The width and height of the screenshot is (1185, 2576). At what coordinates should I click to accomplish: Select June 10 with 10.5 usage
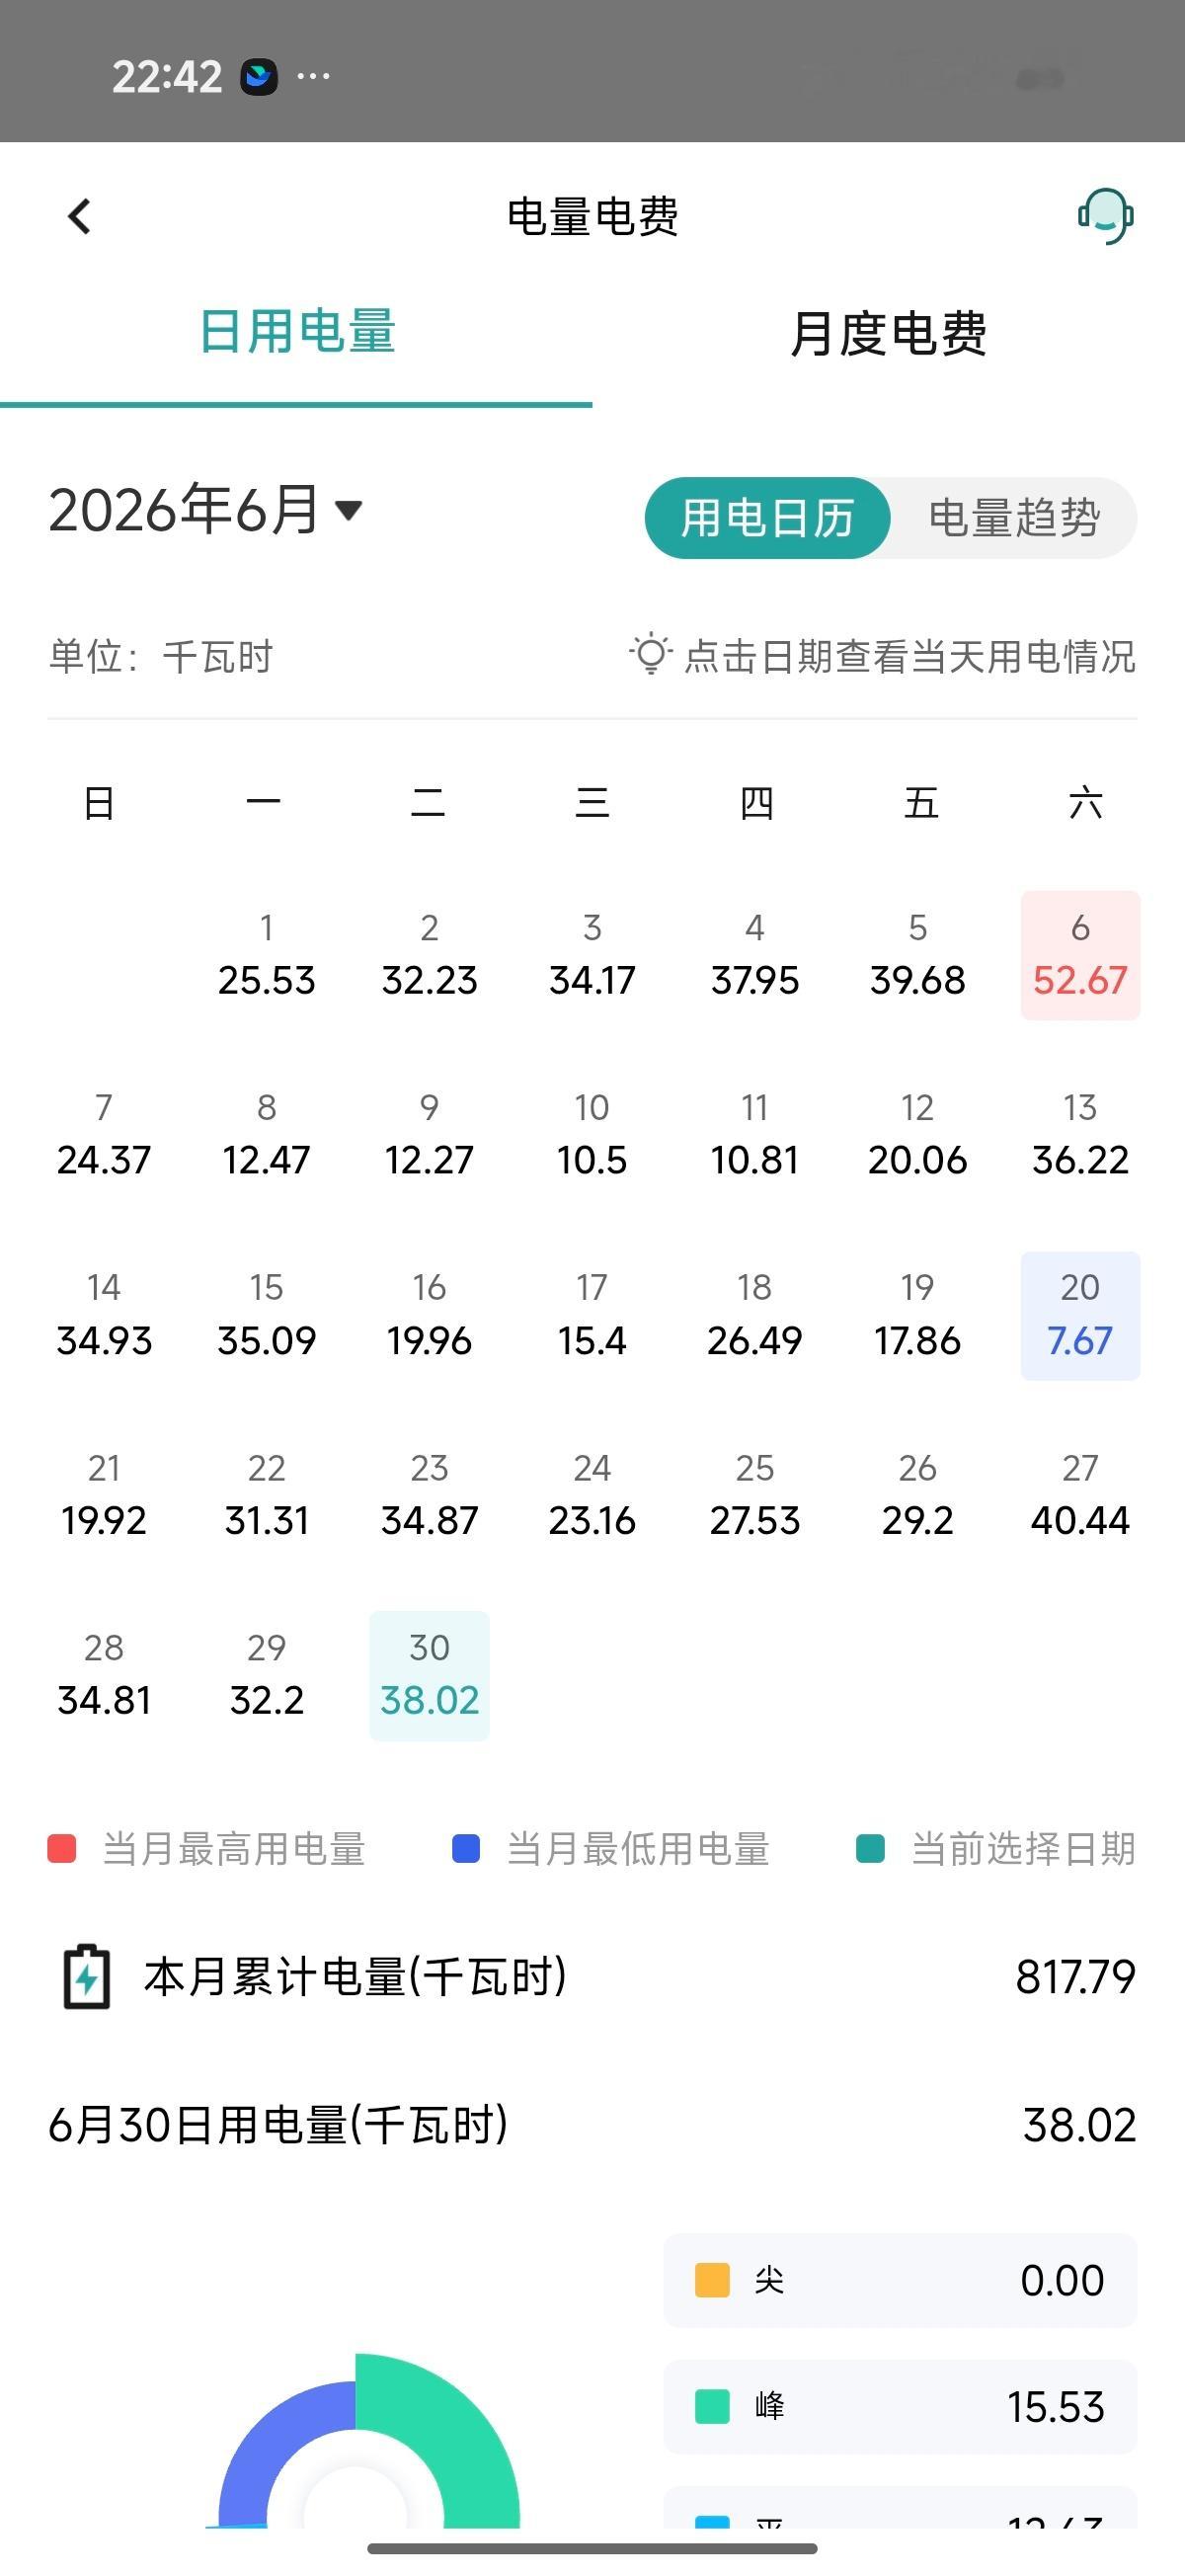592,1135
